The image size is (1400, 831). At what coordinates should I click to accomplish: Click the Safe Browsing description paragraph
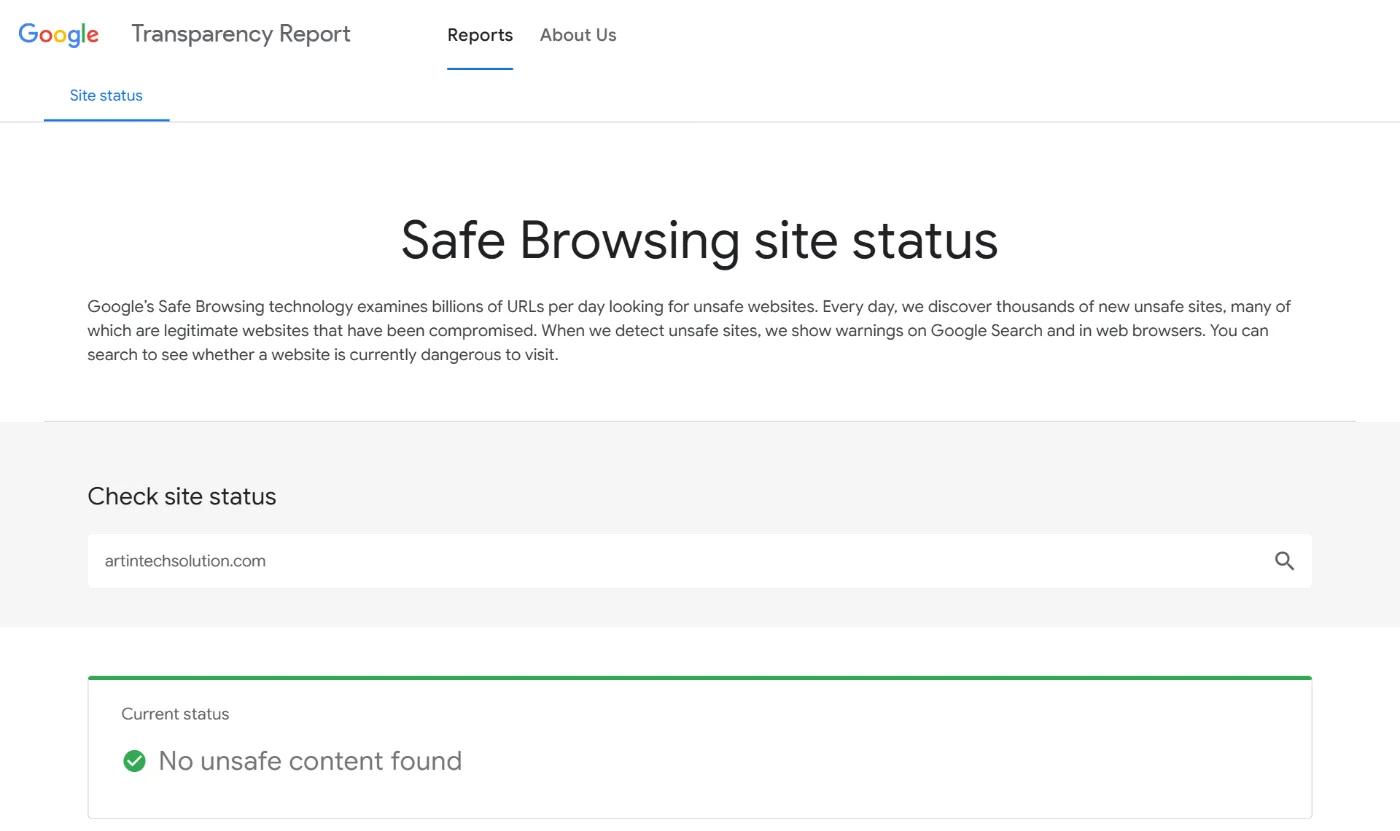tap(690, 330)
